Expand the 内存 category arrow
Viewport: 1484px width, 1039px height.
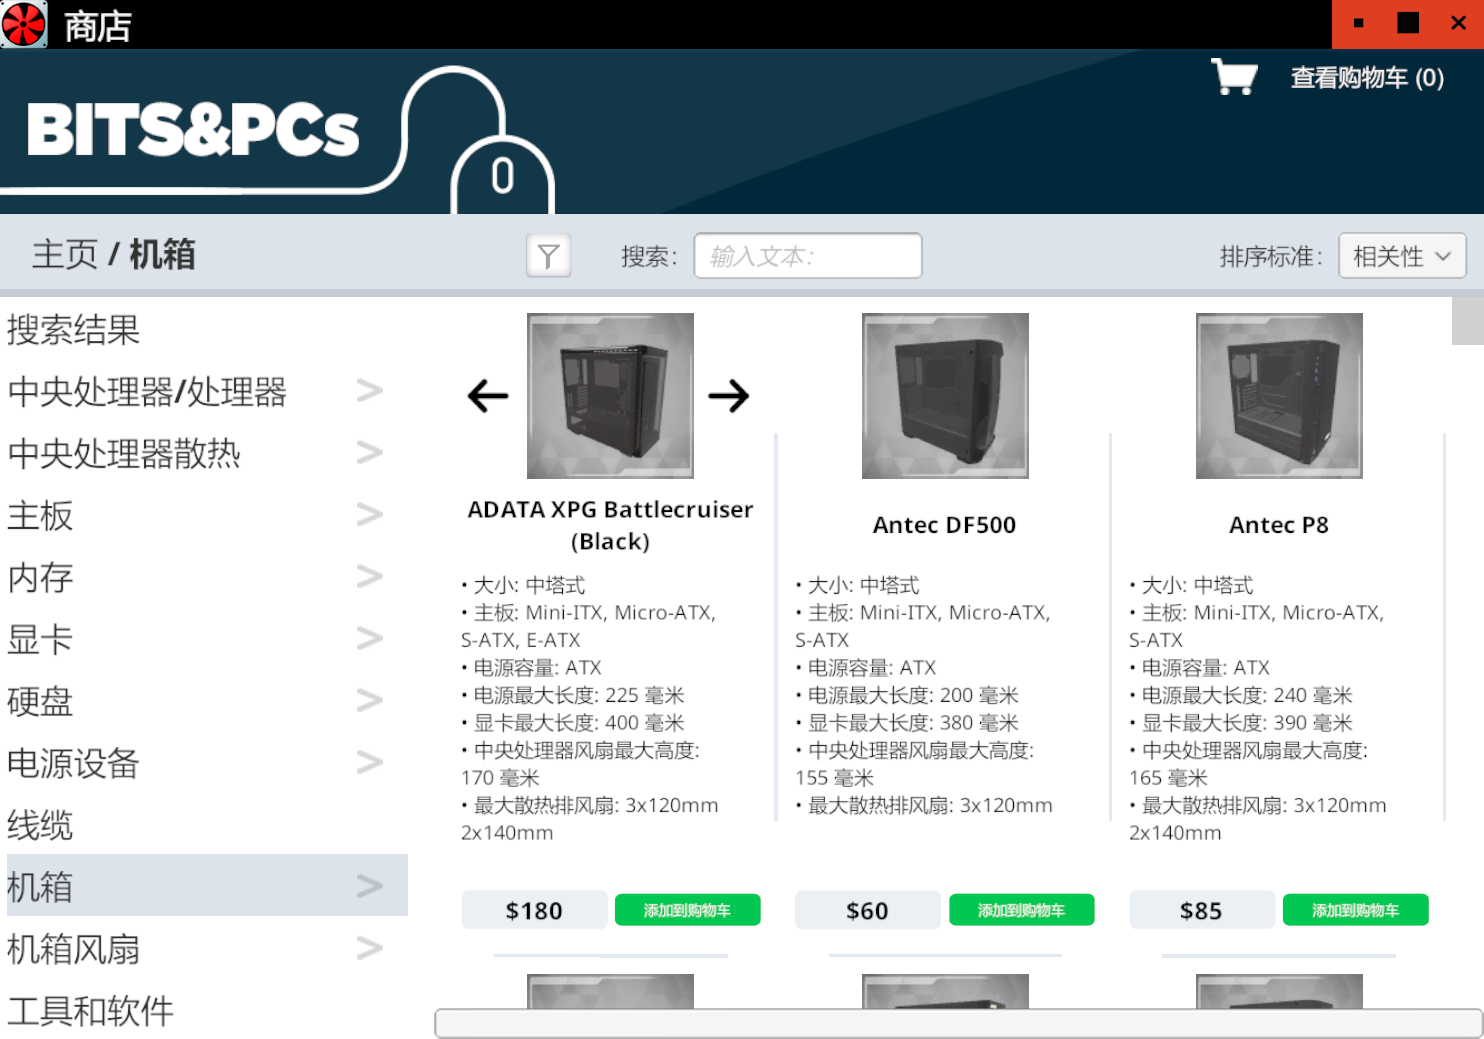tap(370, 577)
